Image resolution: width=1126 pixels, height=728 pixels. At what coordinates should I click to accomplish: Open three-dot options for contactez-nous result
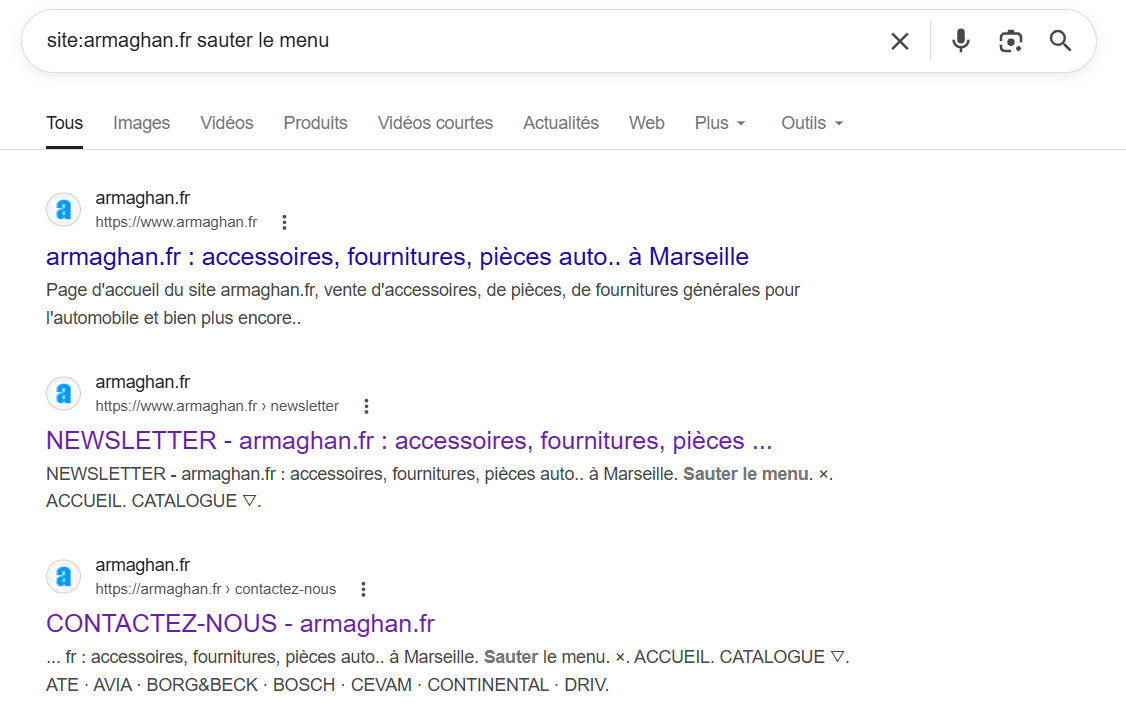[x=364, y=589]
